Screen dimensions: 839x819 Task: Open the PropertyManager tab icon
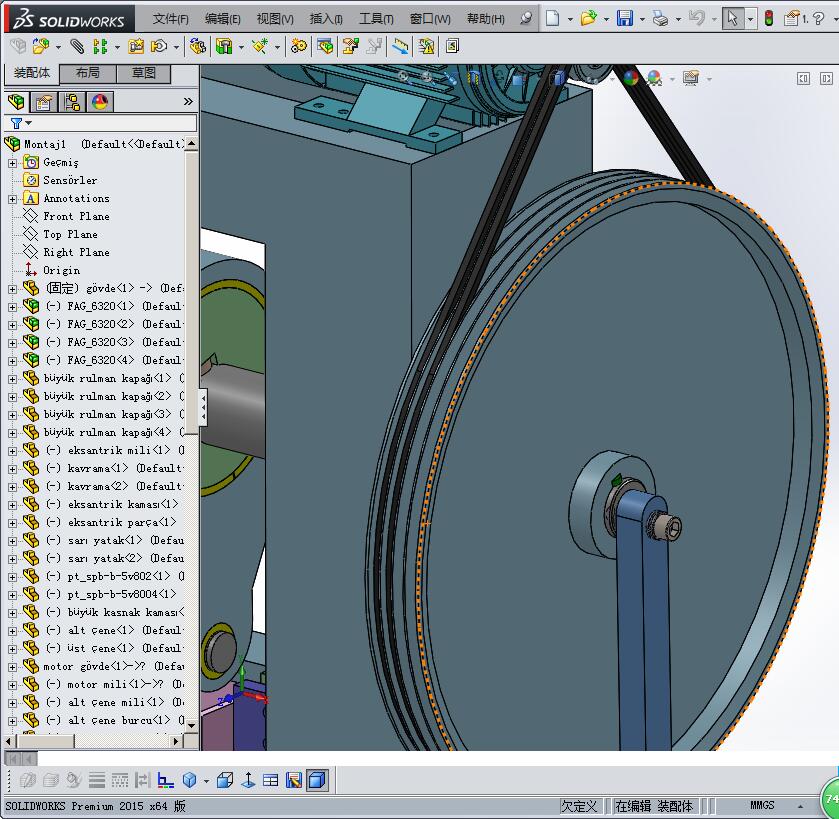coord(44,102)
